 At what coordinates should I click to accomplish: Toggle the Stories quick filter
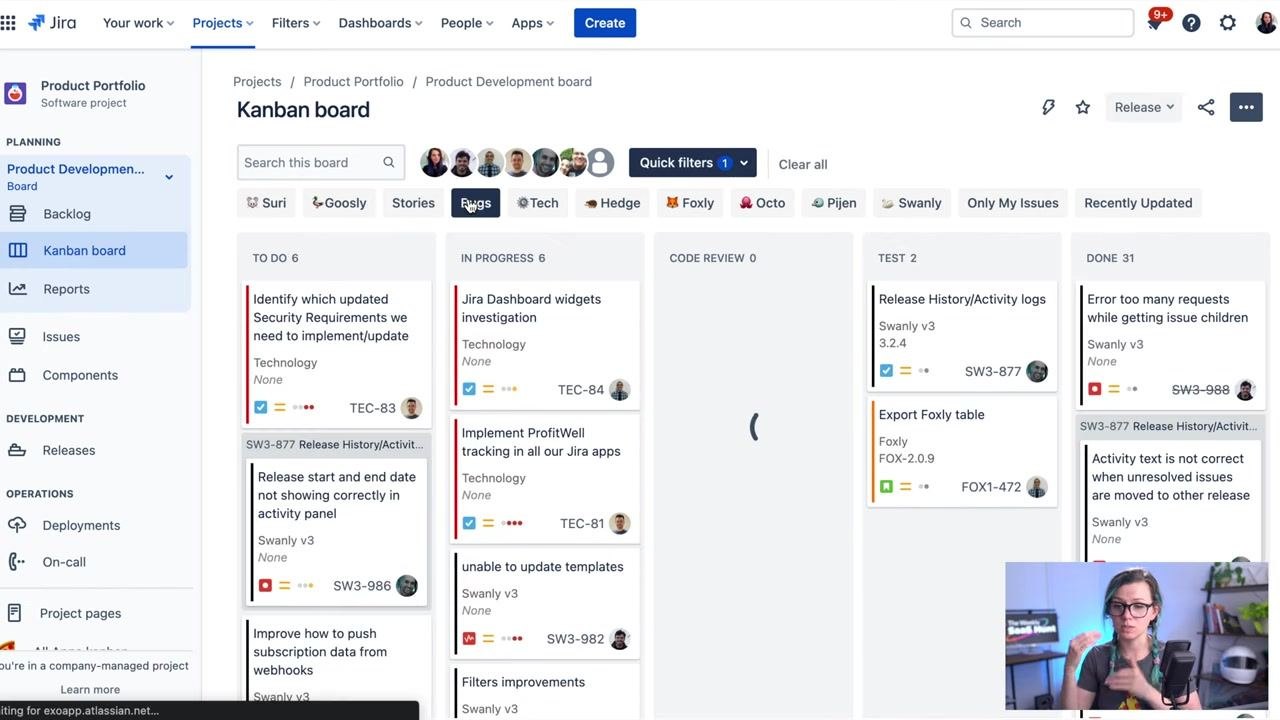pos(413,203)
